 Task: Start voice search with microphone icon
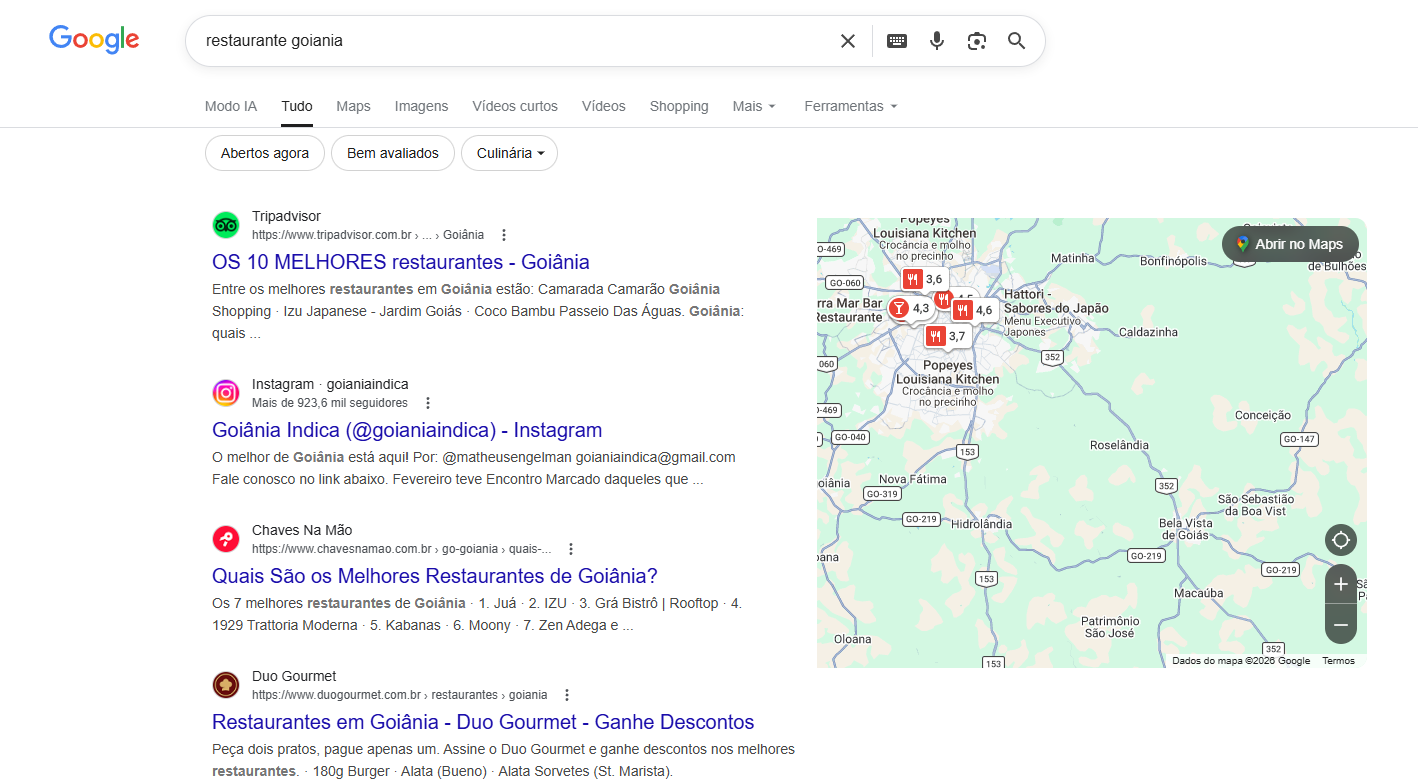937,41
